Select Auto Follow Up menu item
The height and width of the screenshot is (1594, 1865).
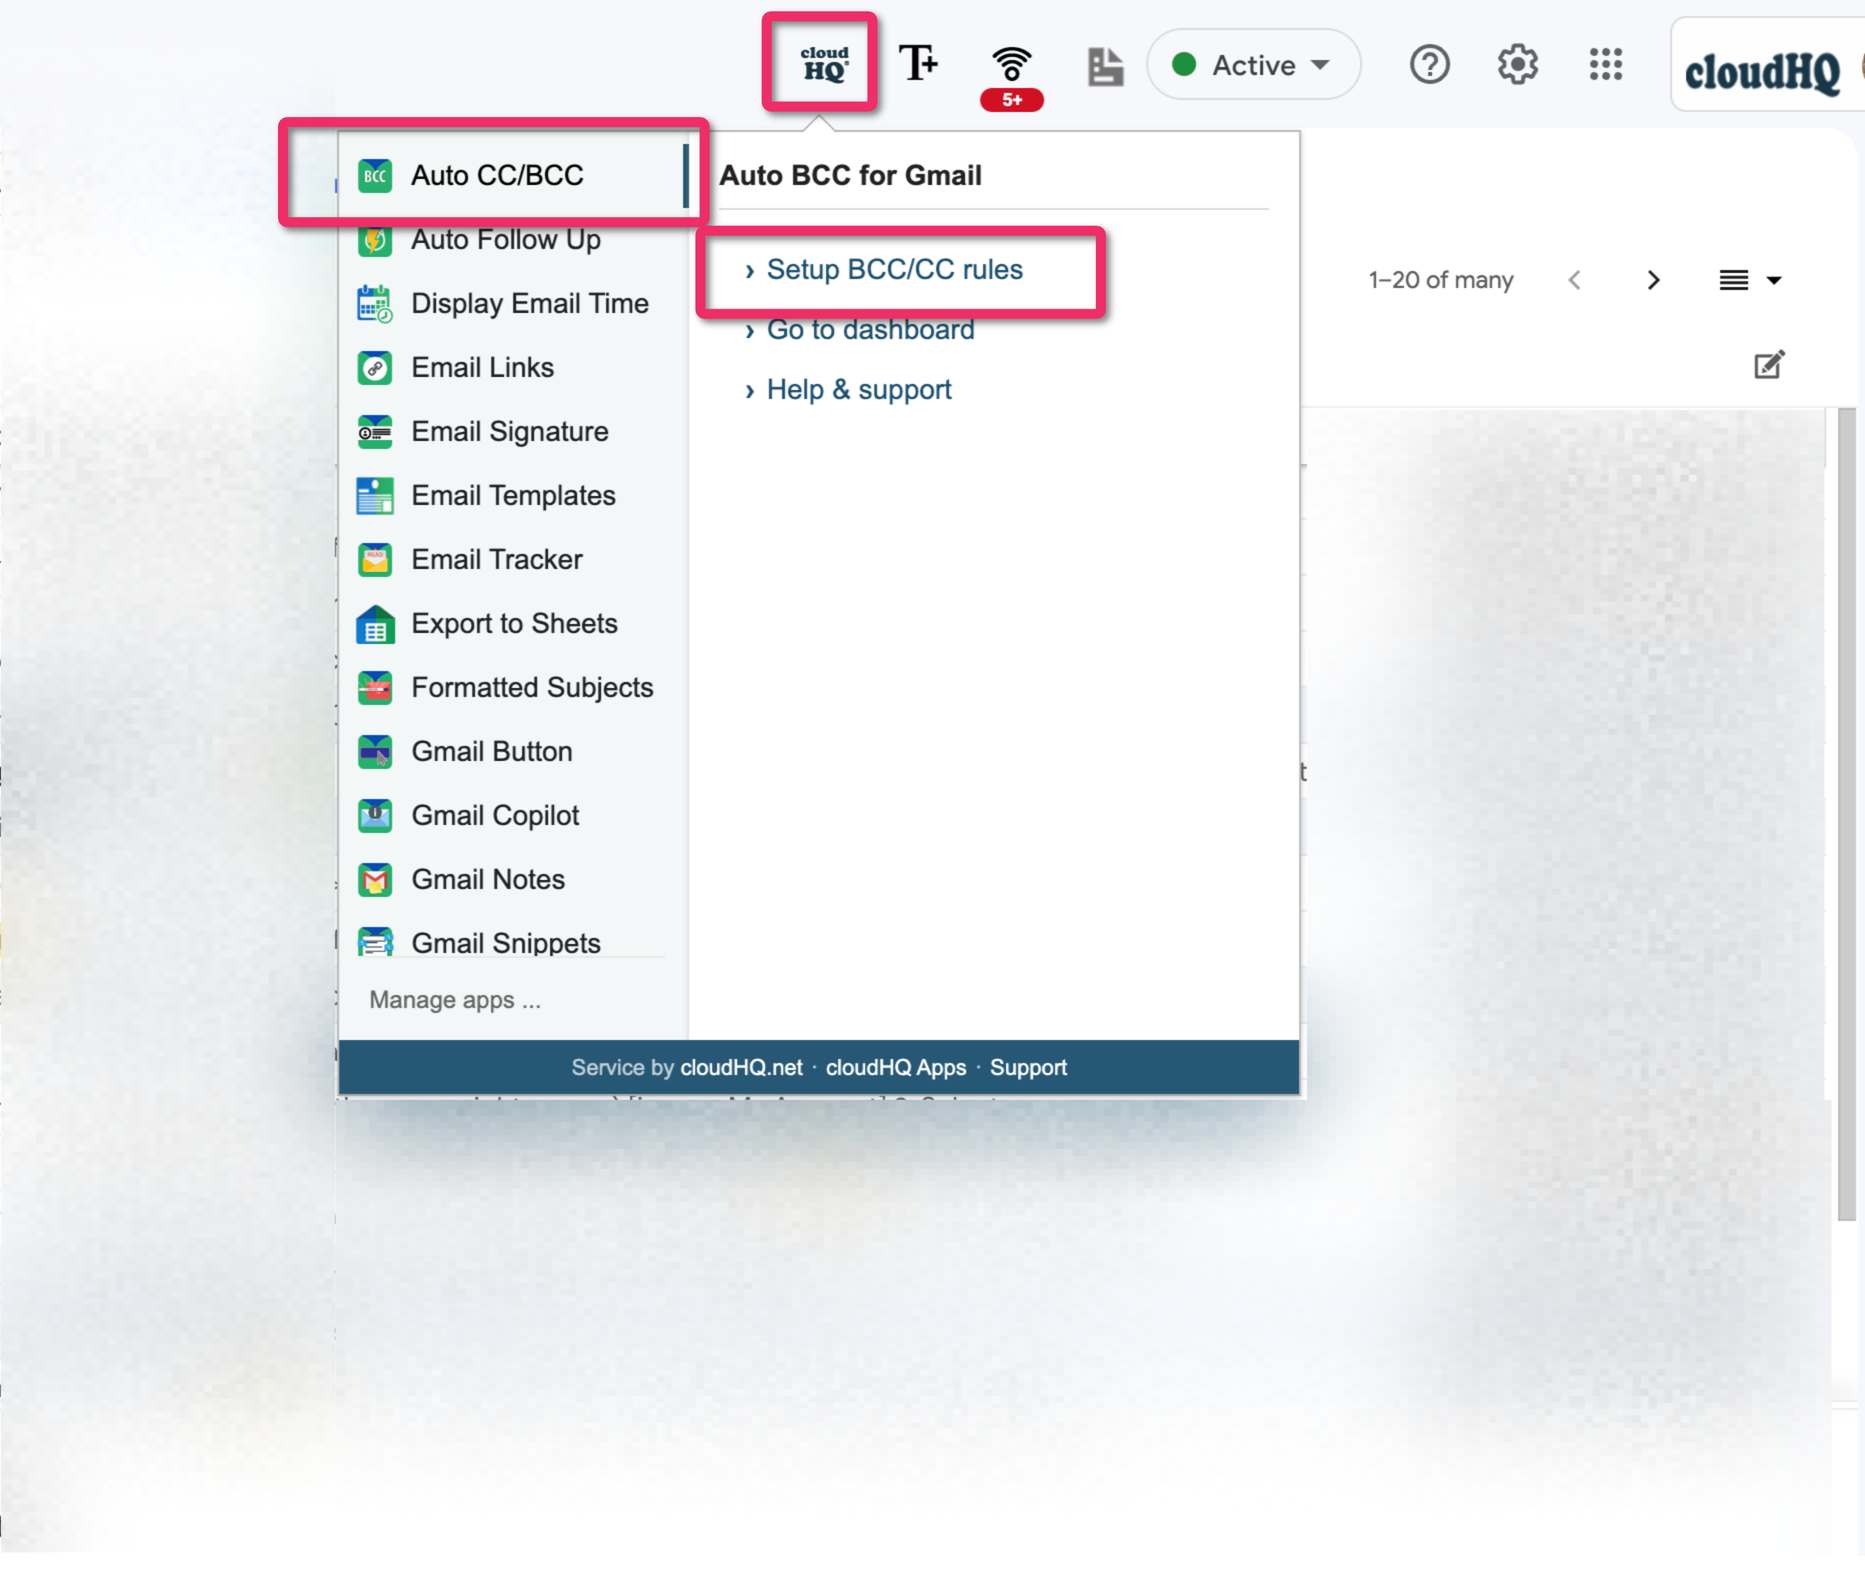(x=512, y=240)
